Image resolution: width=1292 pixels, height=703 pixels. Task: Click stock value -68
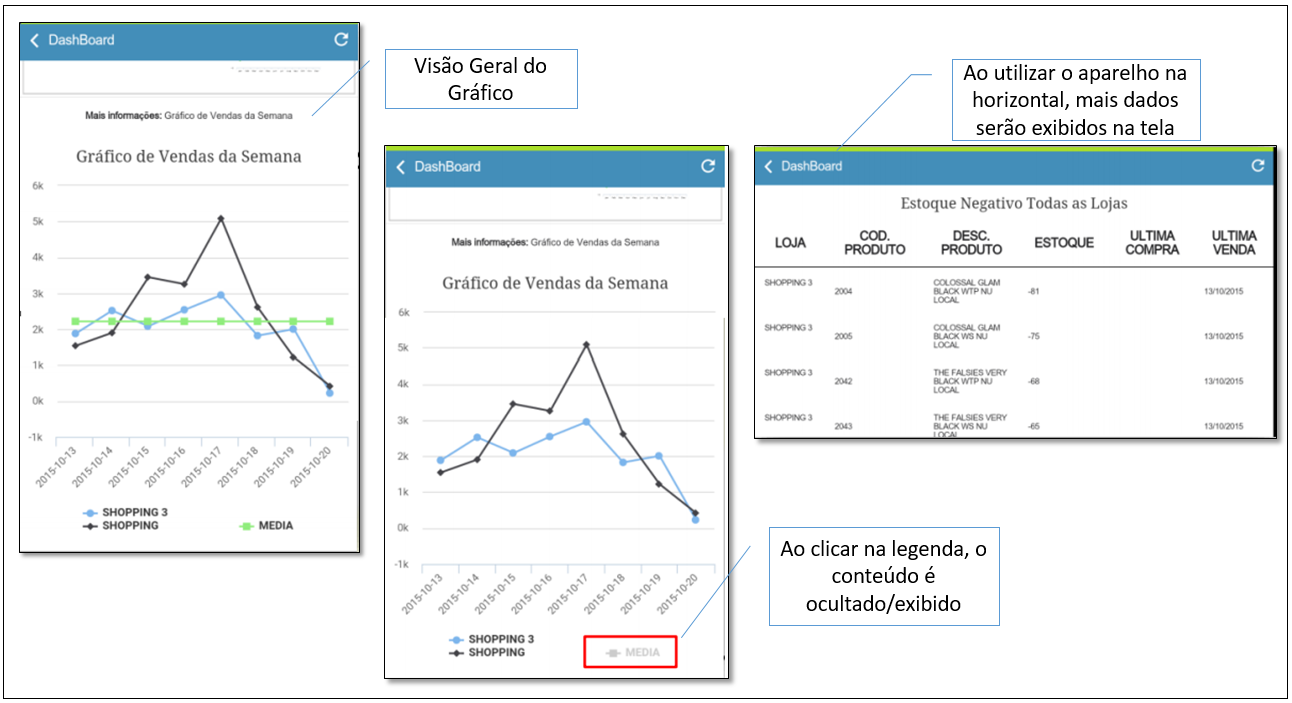(1034, 381)
